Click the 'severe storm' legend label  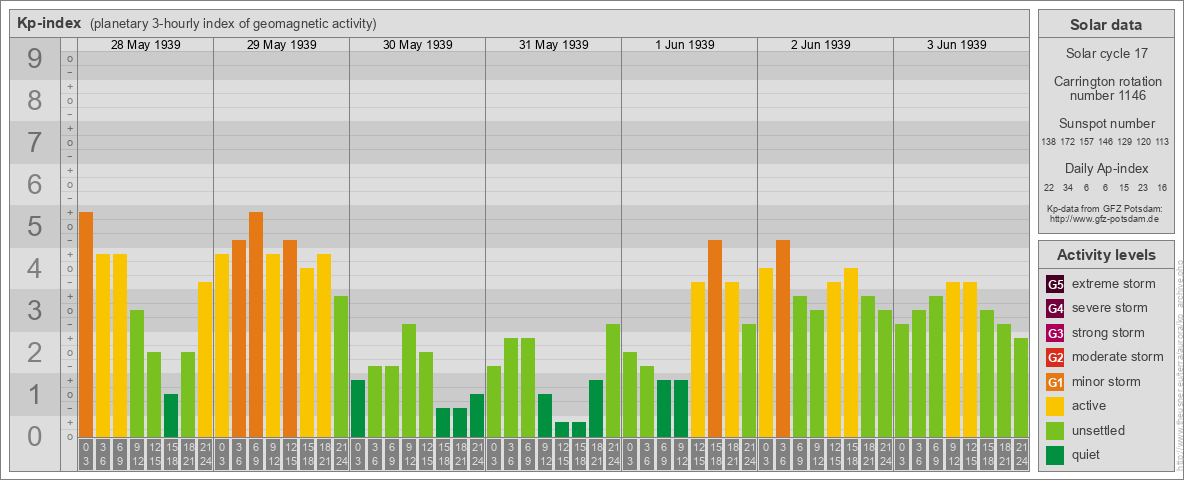point(1110,309)
